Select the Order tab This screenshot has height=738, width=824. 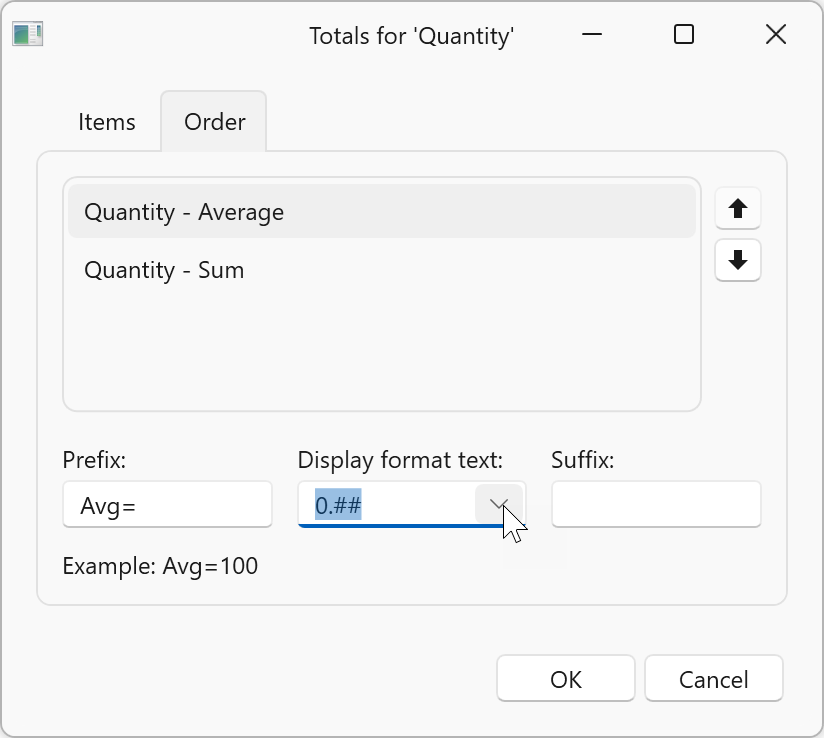[x=214, y=122]
